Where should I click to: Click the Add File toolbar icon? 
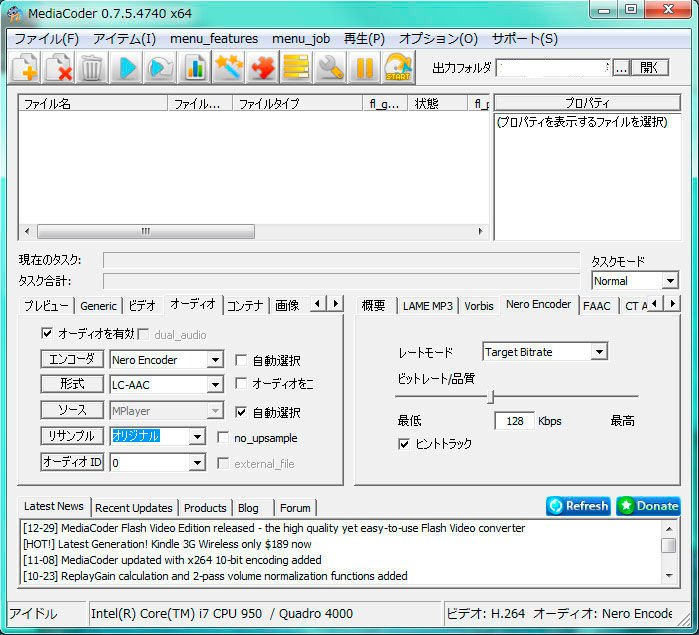coord(25,67)
